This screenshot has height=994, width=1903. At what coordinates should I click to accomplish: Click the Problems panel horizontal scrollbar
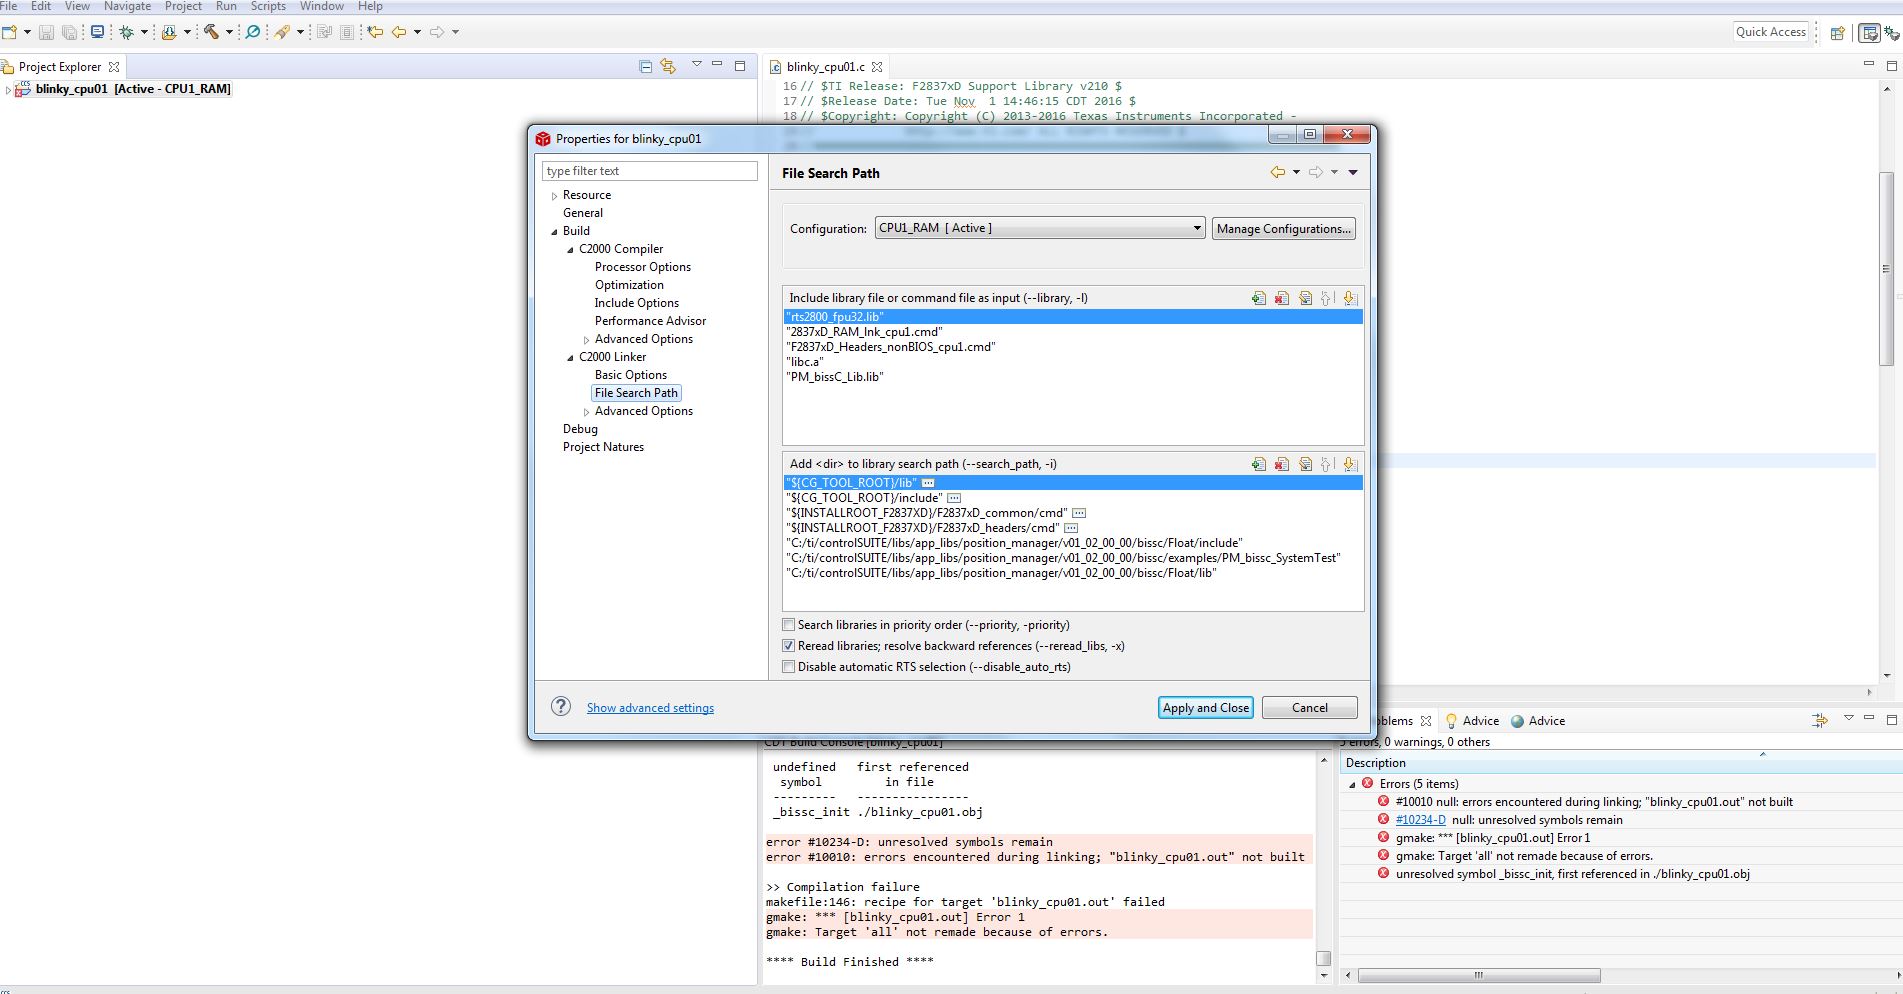point(1478,975)
